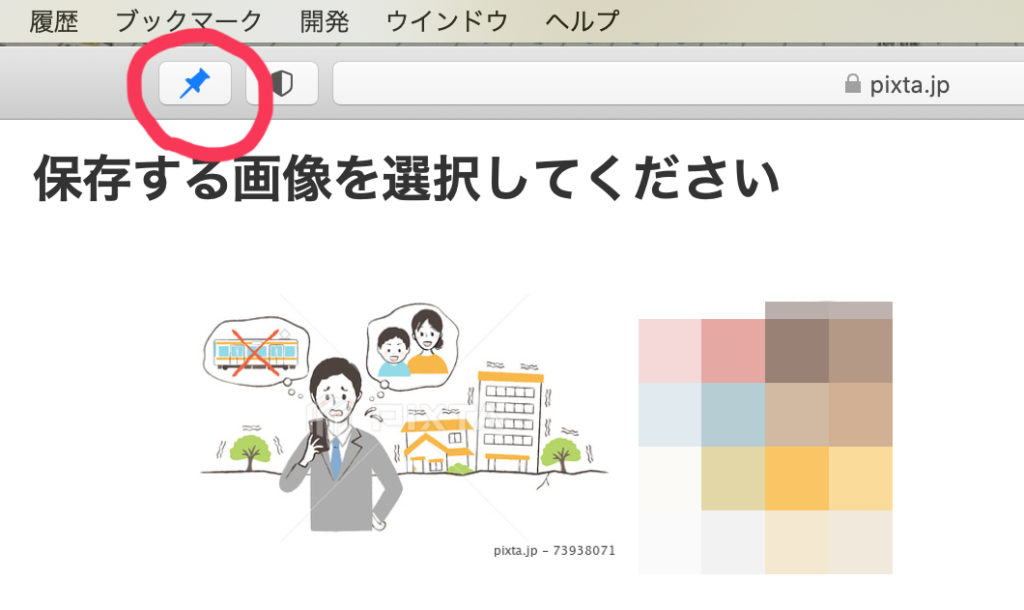Viewport: 1024px width, 610px height.
Task: Open the ヘルプ menu
Action: (582, 20)
